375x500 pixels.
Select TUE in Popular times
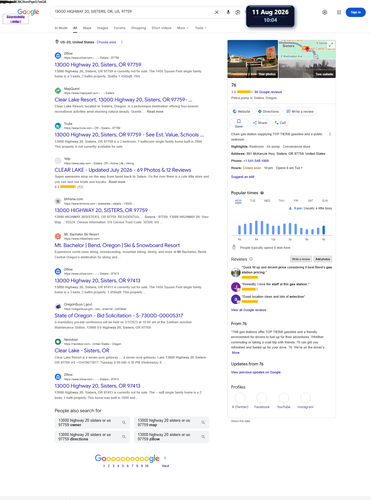(253, 201)
